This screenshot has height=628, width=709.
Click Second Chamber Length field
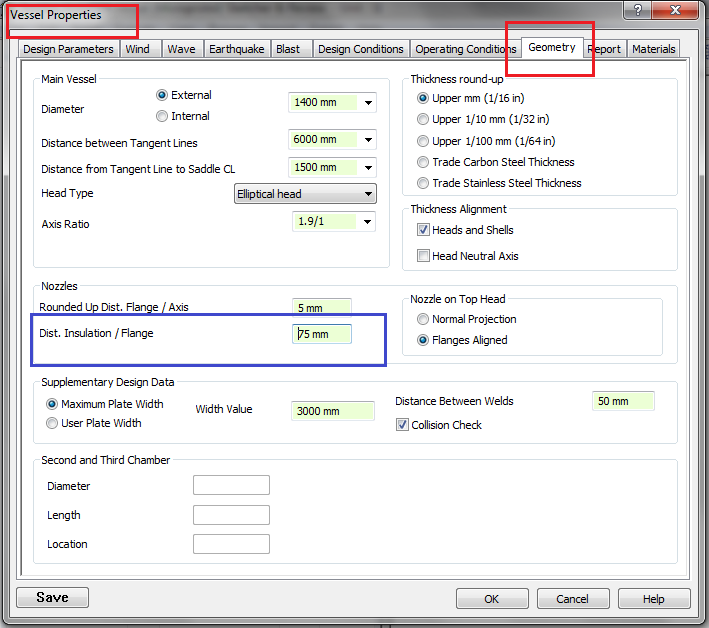[x=232, y=515]
